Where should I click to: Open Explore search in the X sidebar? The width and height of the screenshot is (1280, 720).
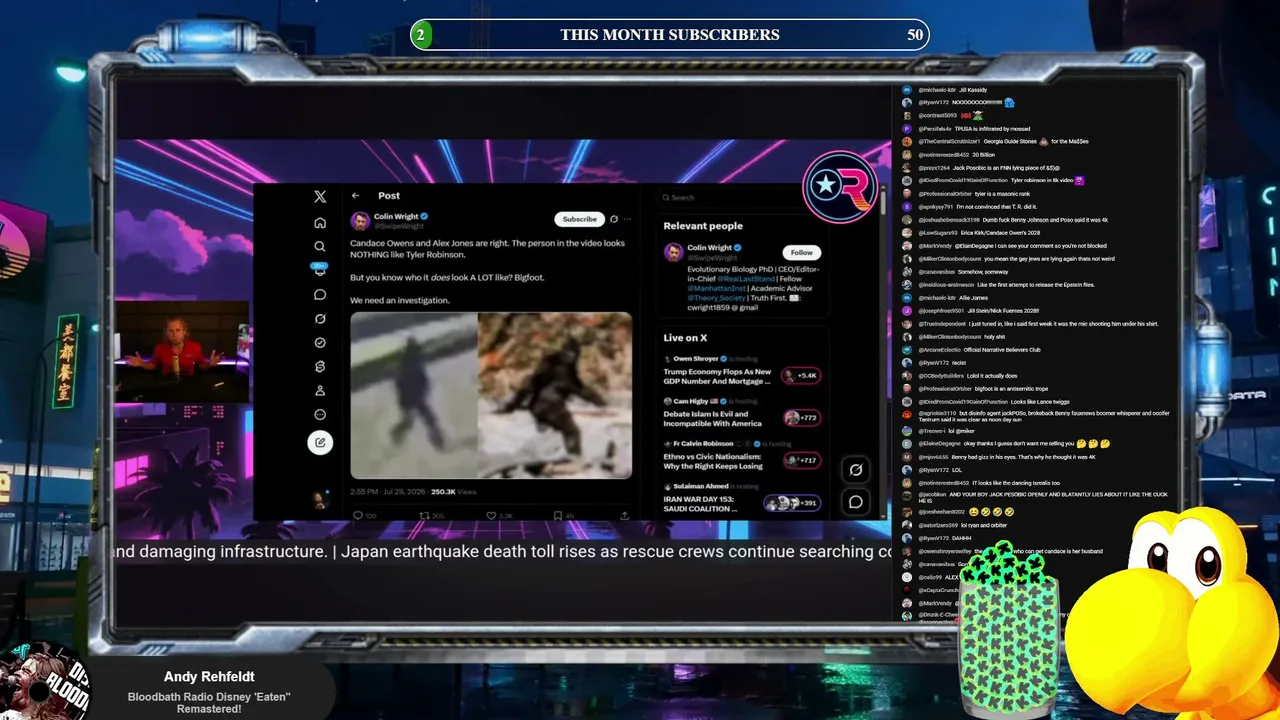pos(320,246)
